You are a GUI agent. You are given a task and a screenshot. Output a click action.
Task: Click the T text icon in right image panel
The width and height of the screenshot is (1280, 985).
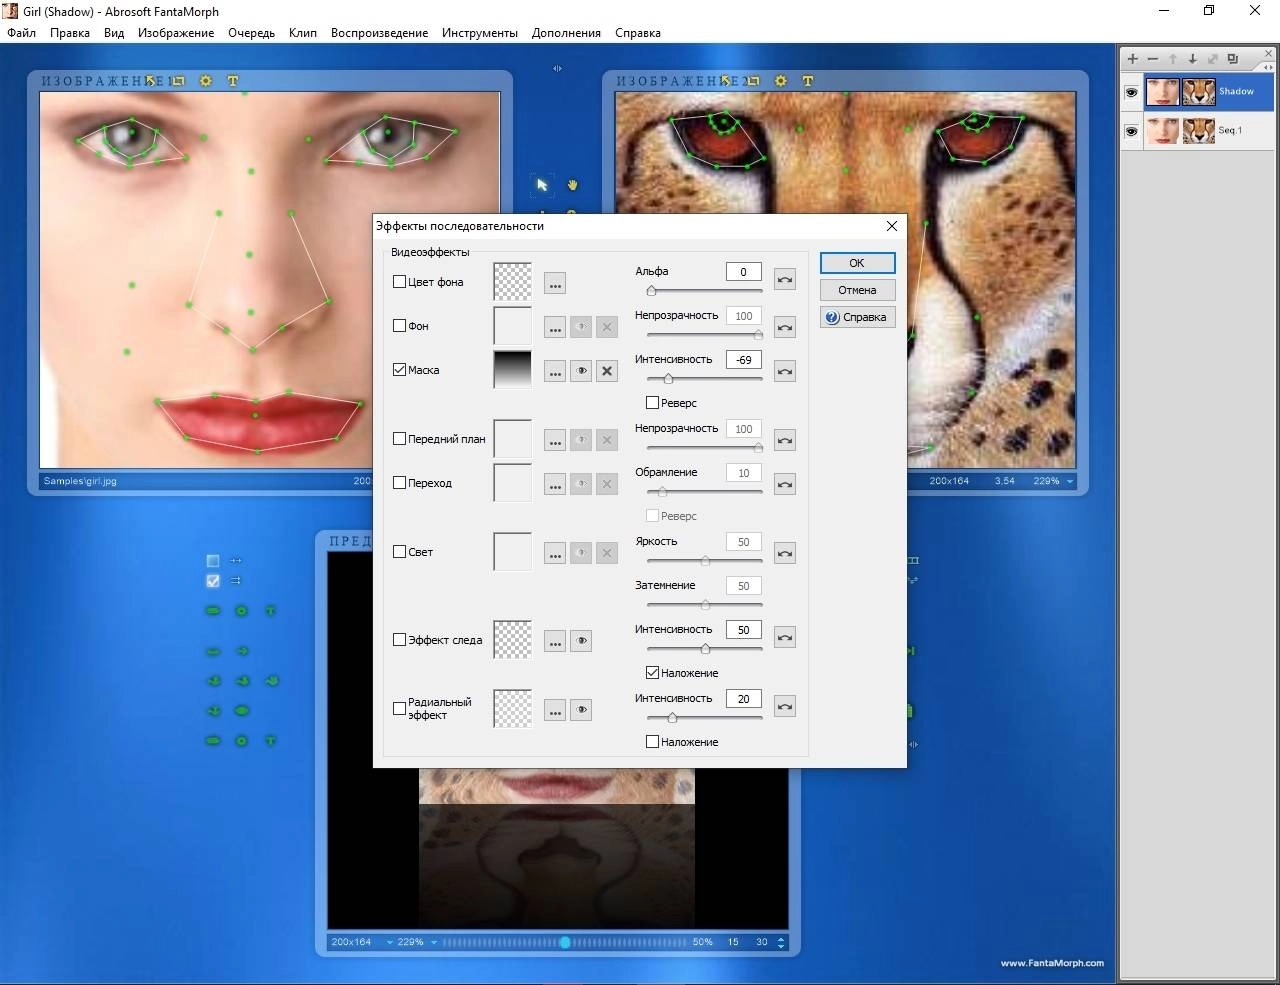(x=808, y=81)
